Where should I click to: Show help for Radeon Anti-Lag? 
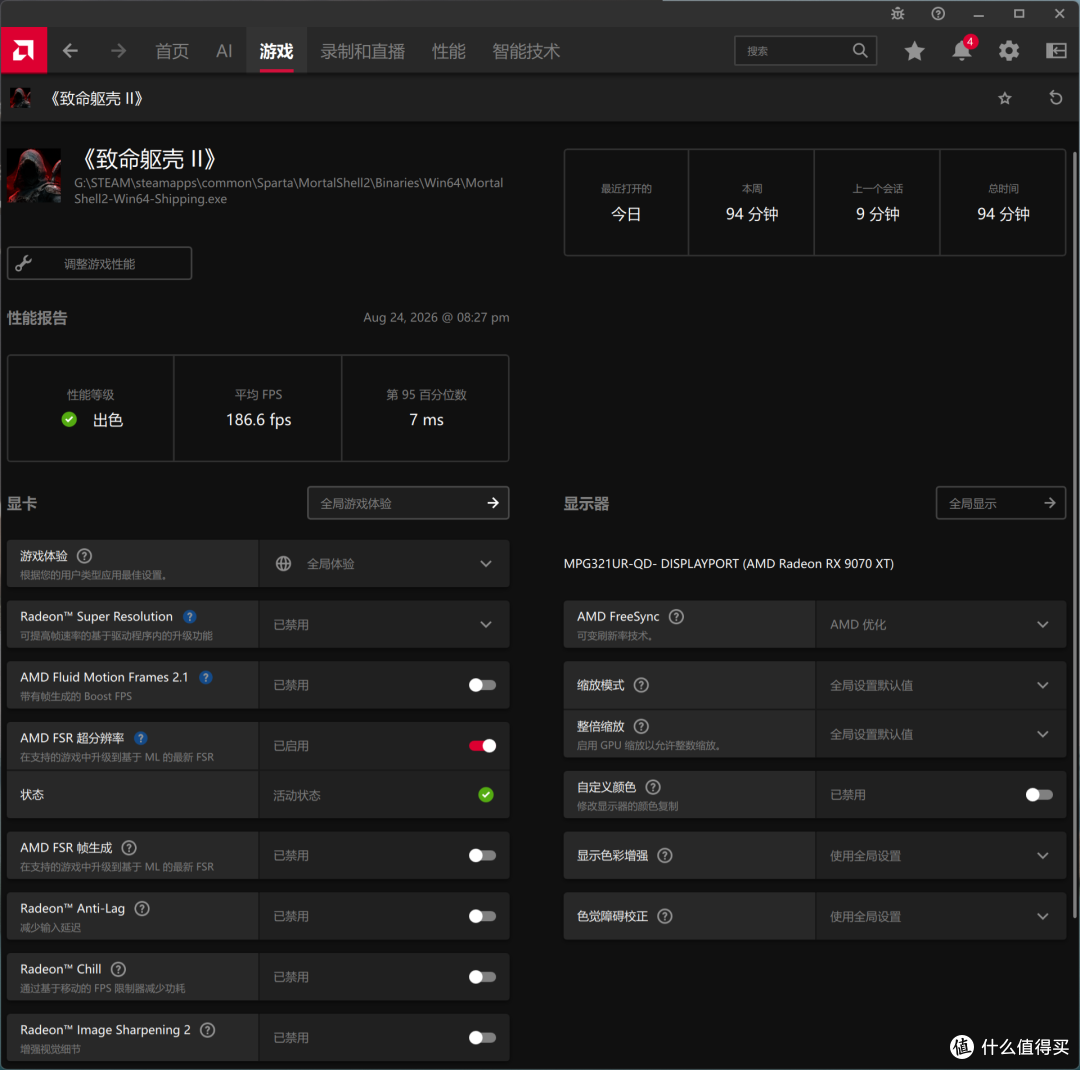coord(142,908)
